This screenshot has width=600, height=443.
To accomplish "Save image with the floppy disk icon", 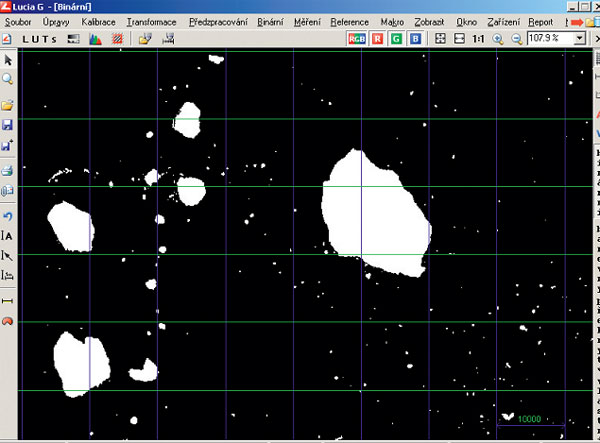I will (7, 125).
